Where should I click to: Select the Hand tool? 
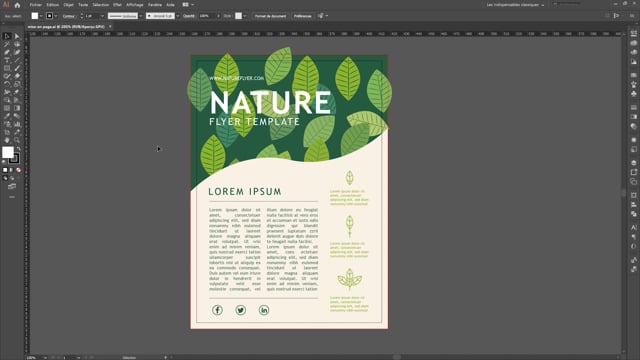coord(7,140)
